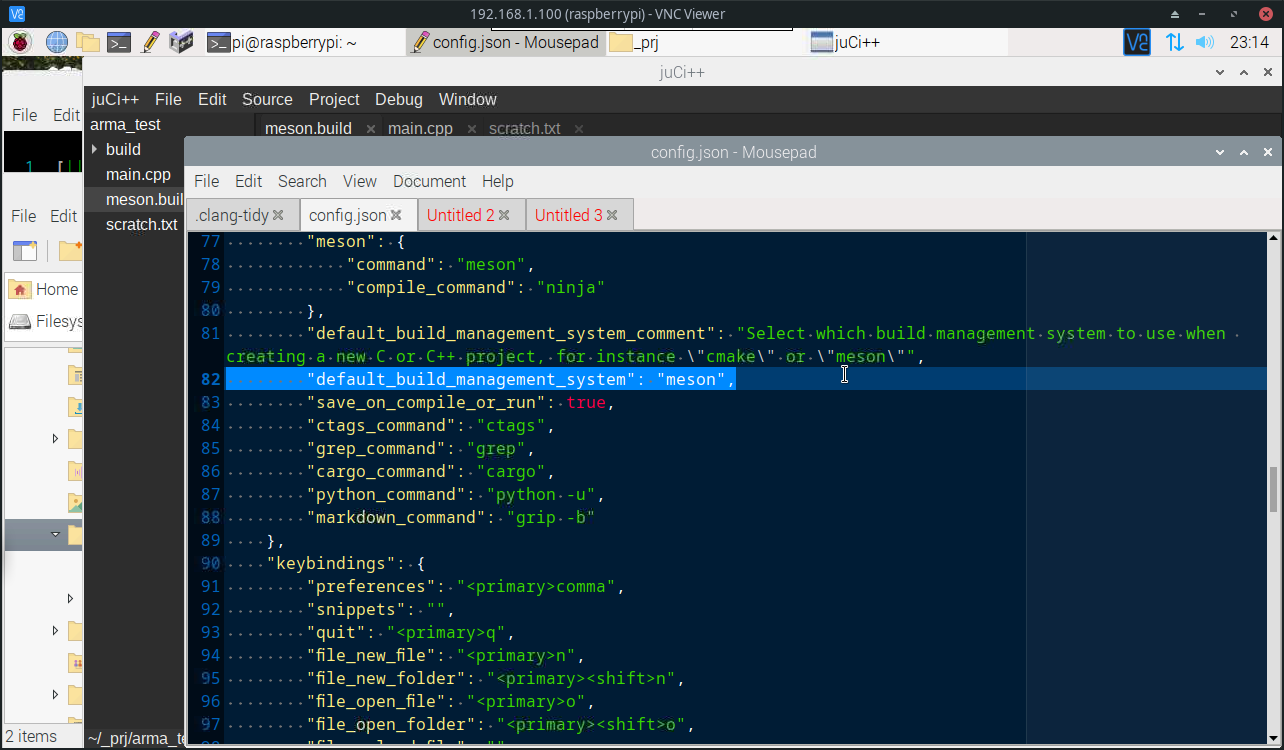Close the Untitled 2 tab
The image size is (1284, 750).
504,215
